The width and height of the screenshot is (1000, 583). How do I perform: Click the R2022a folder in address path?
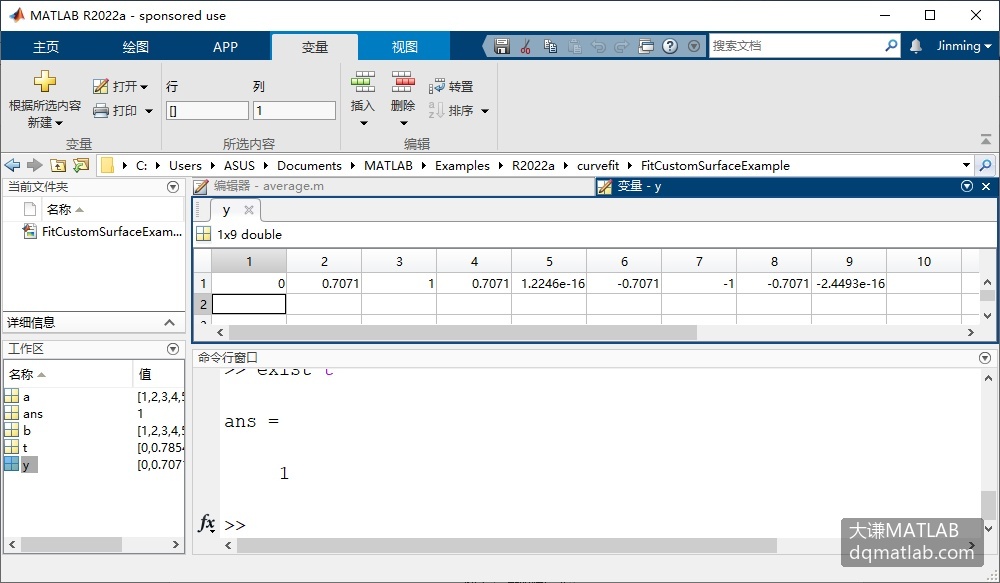(x=533, y=166)
